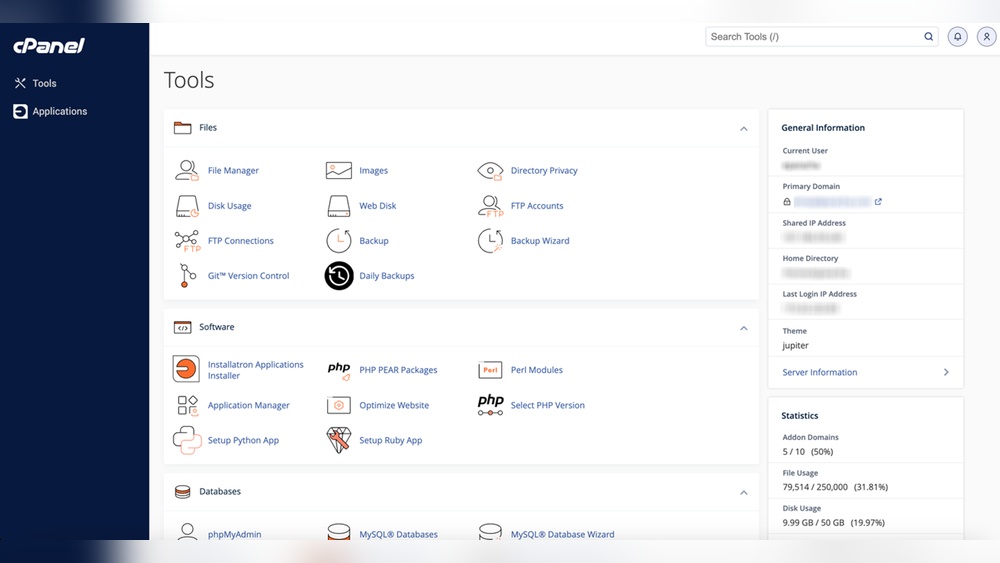
Task: Open the user account avatar menu
Action: coord(987,37)
